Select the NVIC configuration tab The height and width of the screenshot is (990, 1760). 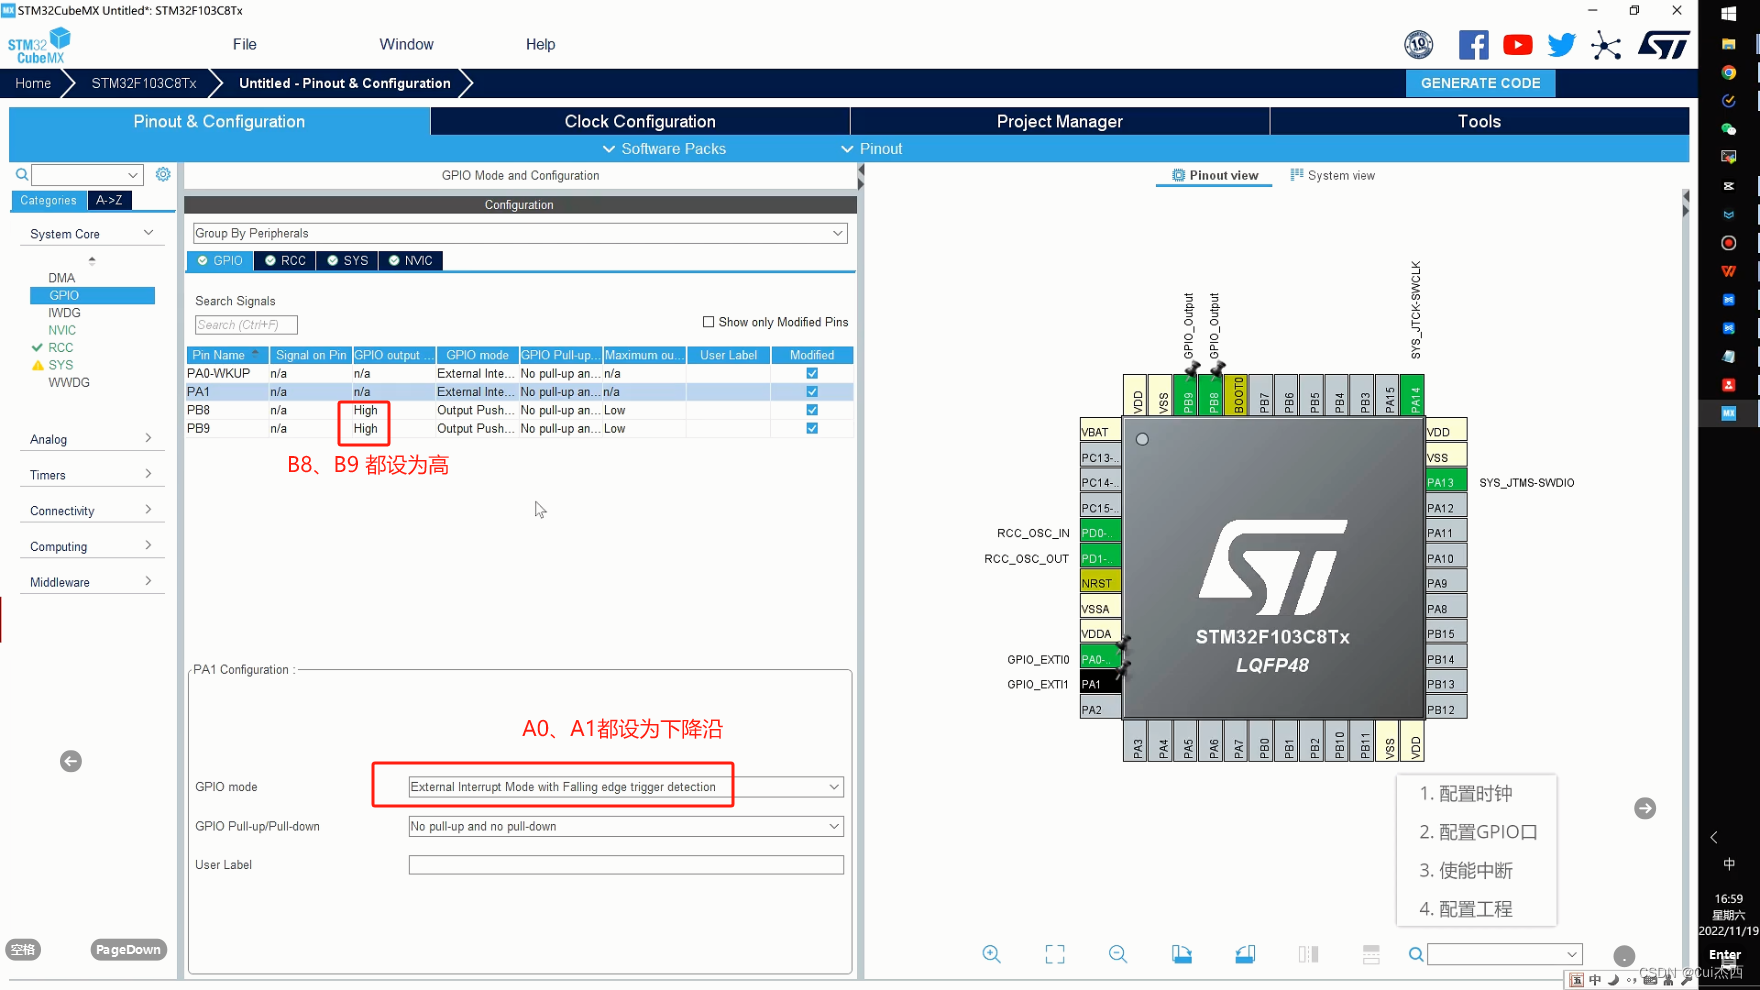(x=410, y=260)
